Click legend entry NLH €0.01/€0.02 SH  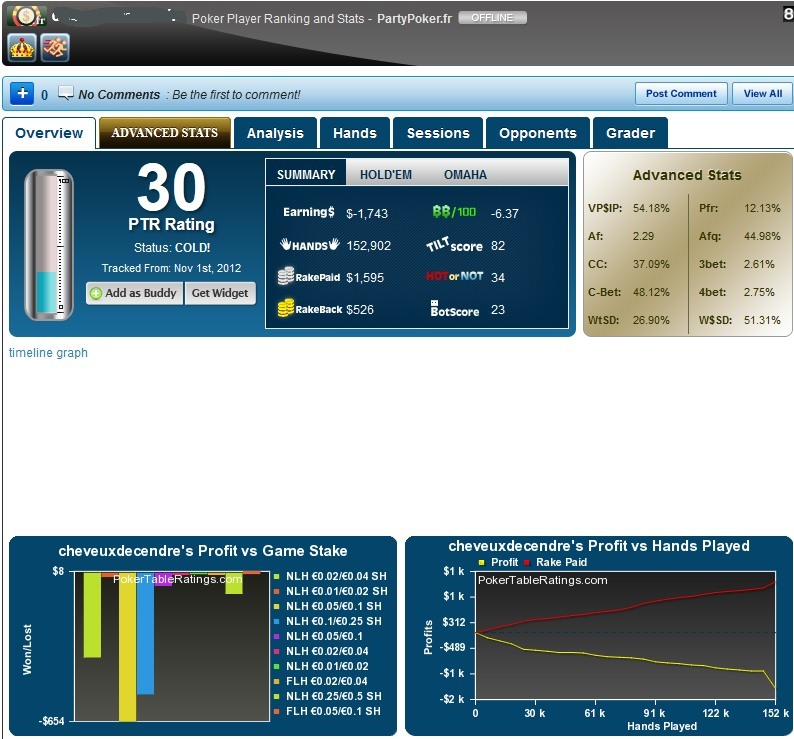(x=336, y=591)
